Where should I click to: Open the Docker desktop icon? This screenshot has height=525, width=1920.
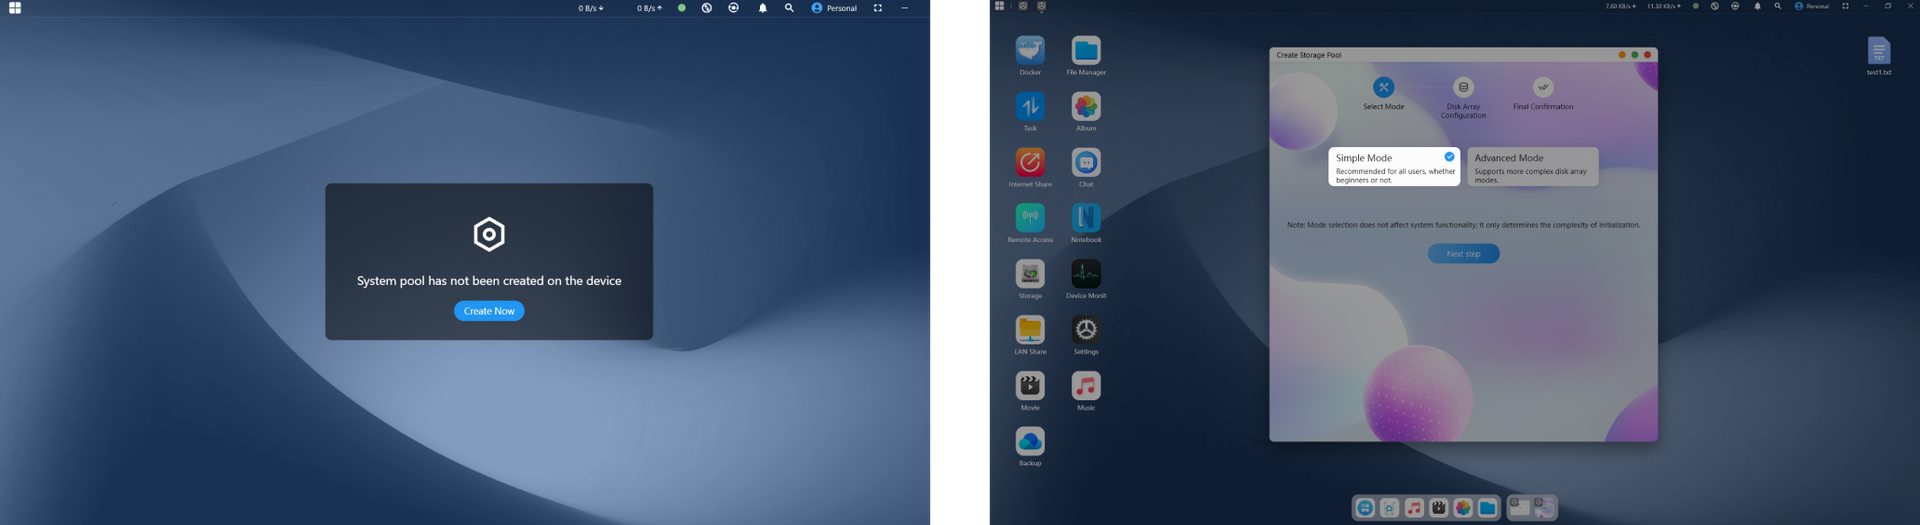[x=1030, y=51]
